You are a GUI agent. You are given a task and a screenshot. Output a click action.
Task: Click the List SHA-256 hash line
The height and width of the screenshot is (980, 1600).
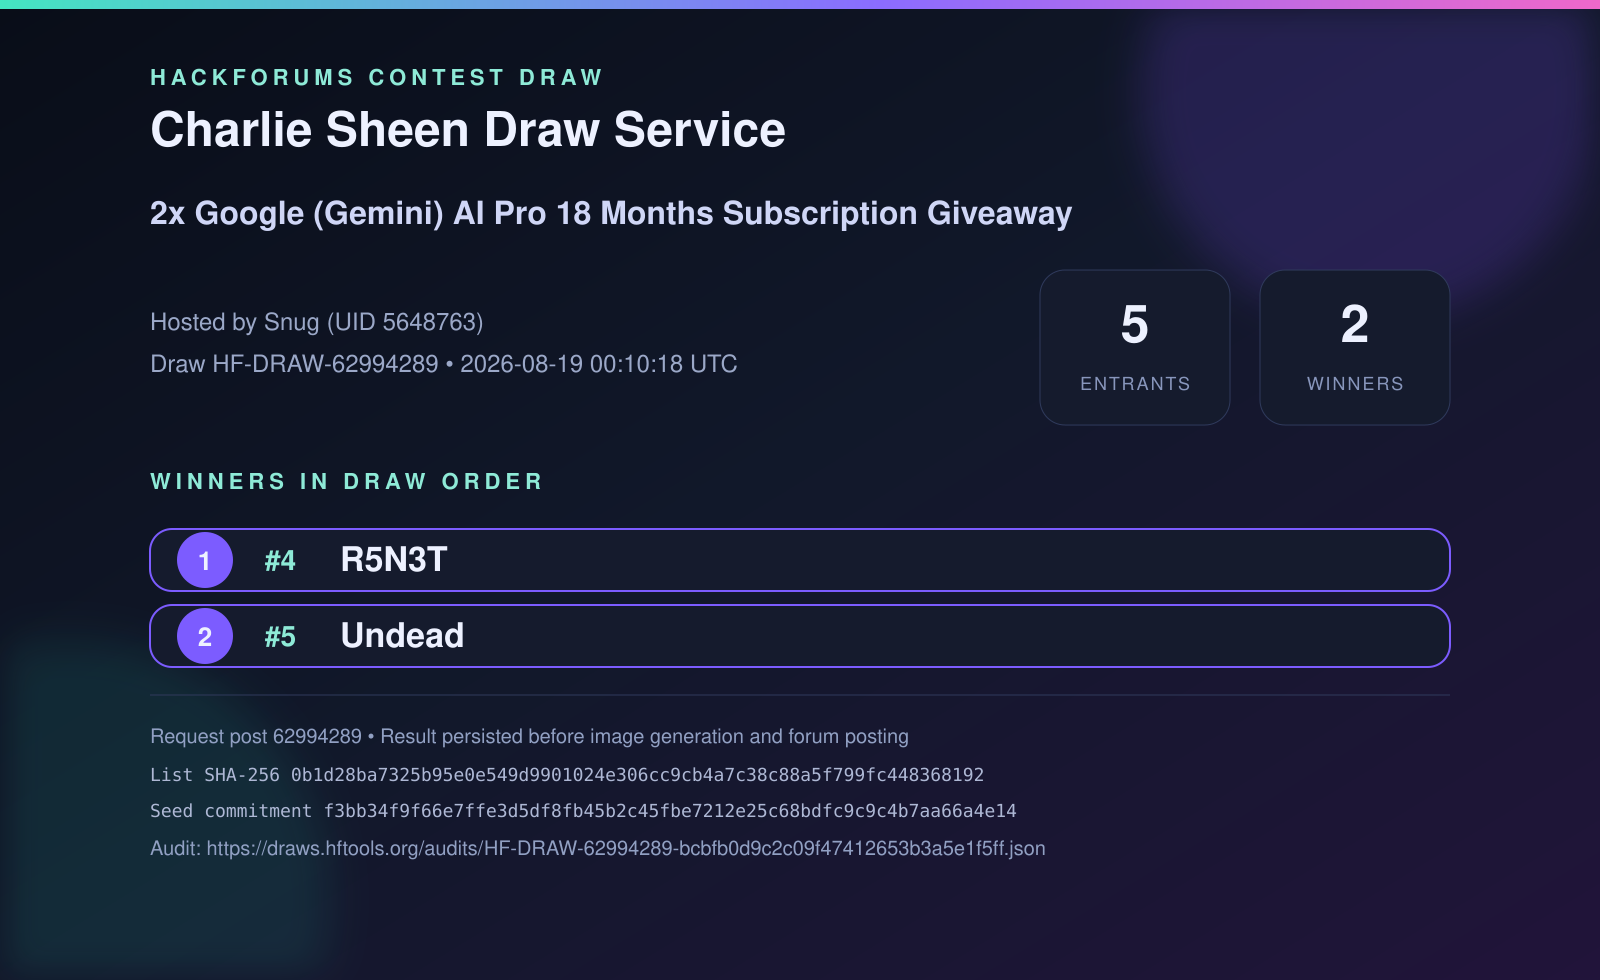(x=567, y=775)
